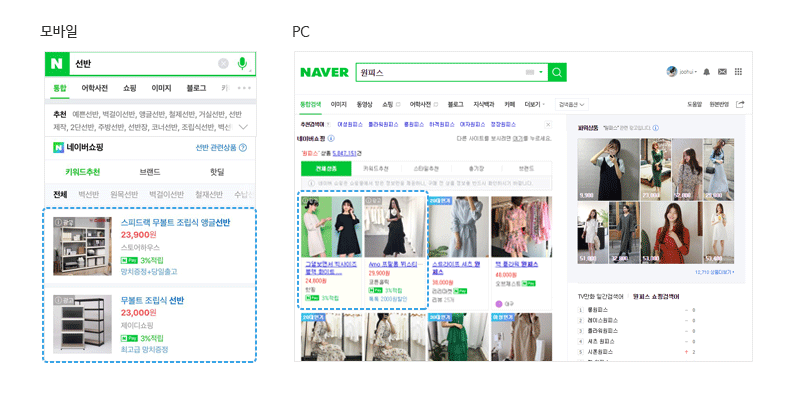
Task: Open the black shelf product thumbnail priced 23,000원
Action: point(83,324)
